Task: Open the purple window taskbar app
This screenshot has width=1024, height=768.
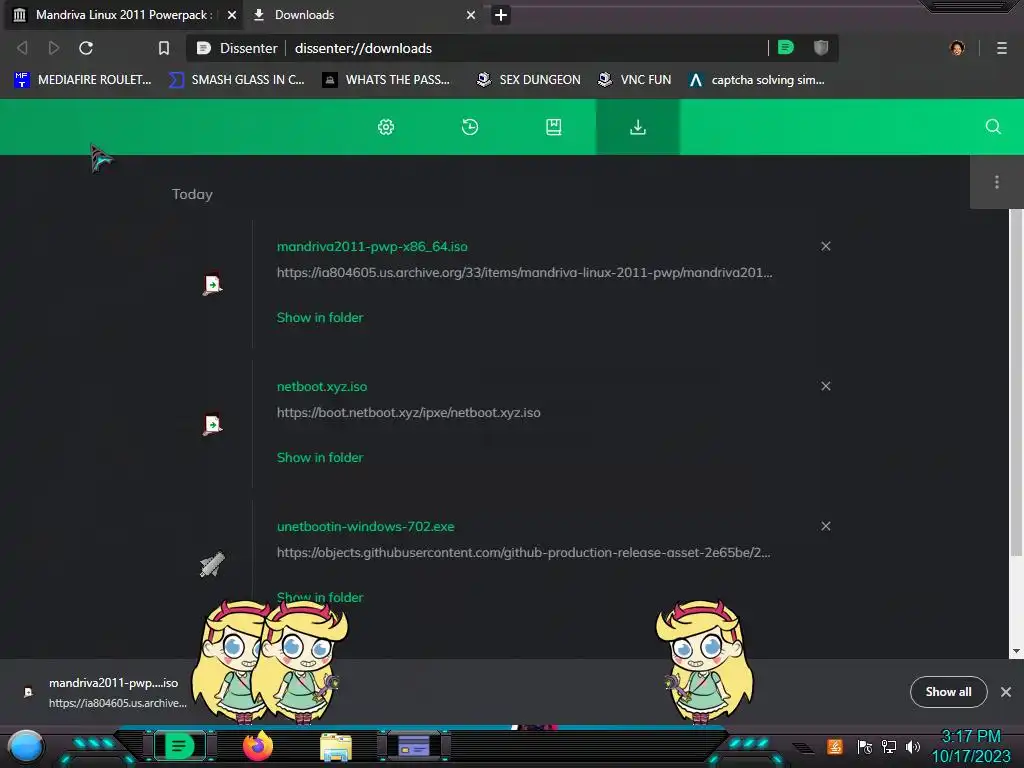Action: coord(414,746)
